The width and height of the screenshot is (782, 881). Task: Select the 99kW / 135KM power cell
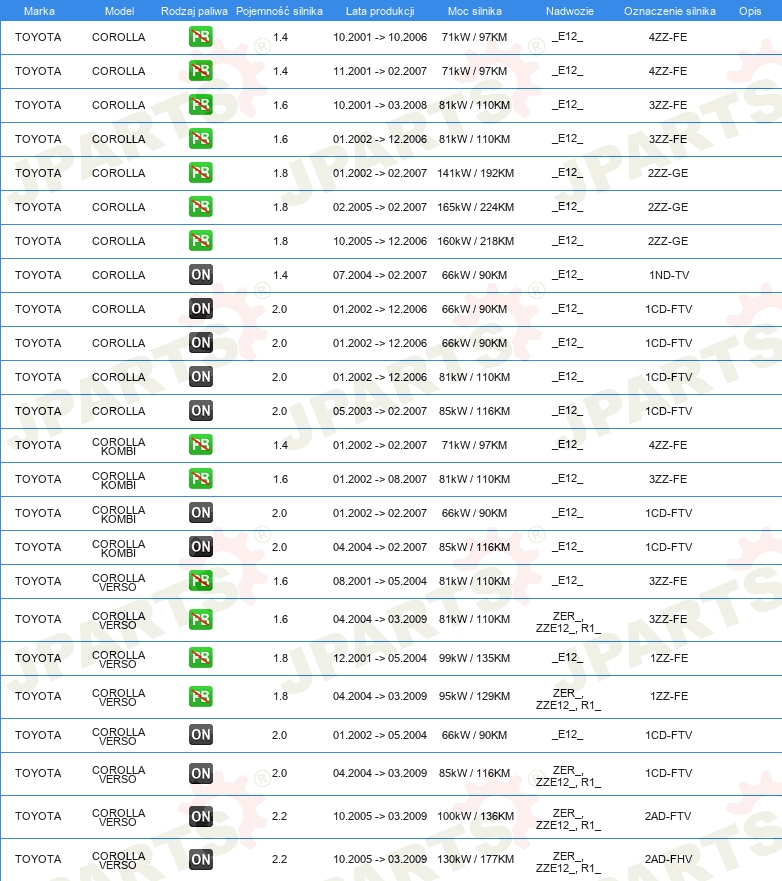(x=475, y=658)
